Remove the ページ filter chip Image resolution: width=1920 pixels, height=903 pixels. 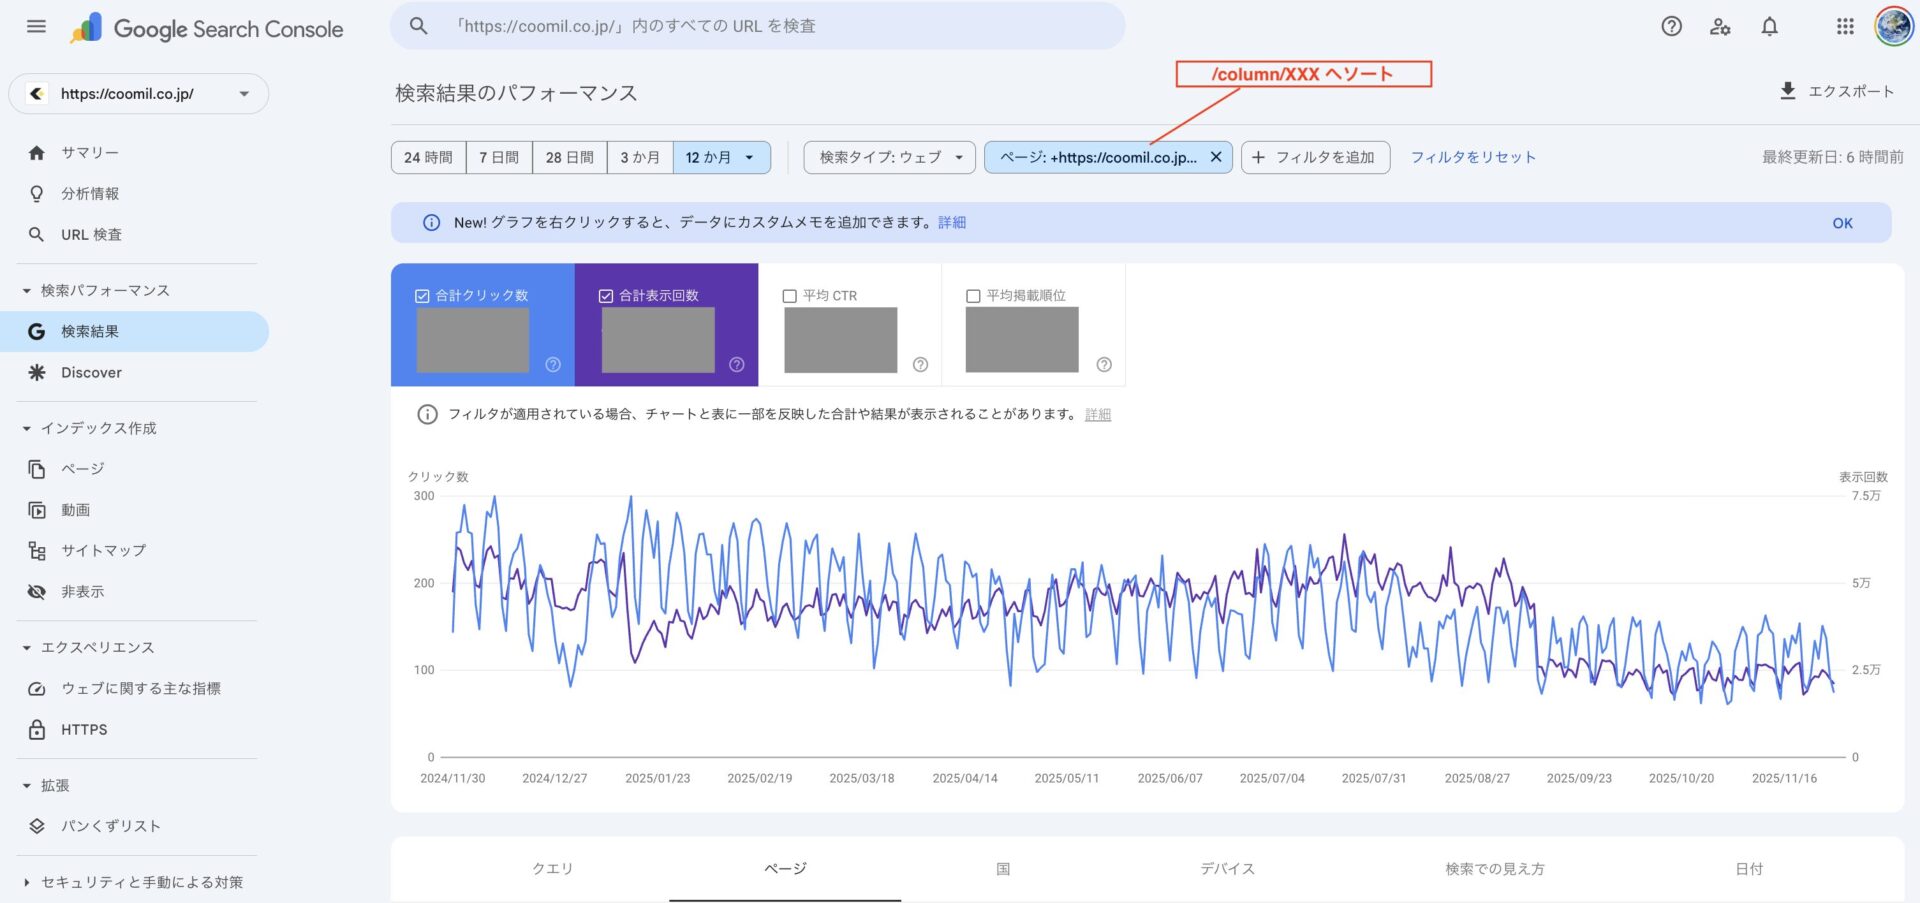(x=1216, y=156)
